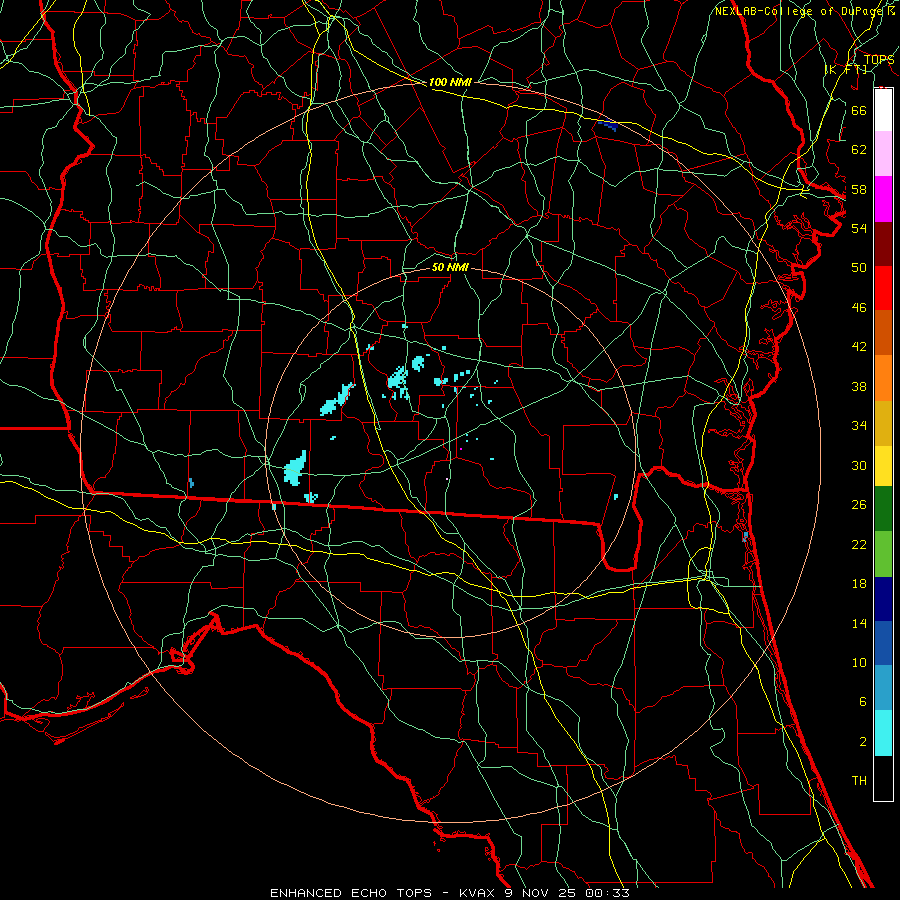Viewport: 900px width, 900px height.
Task: Click the legend value 30
Action: 859,465
